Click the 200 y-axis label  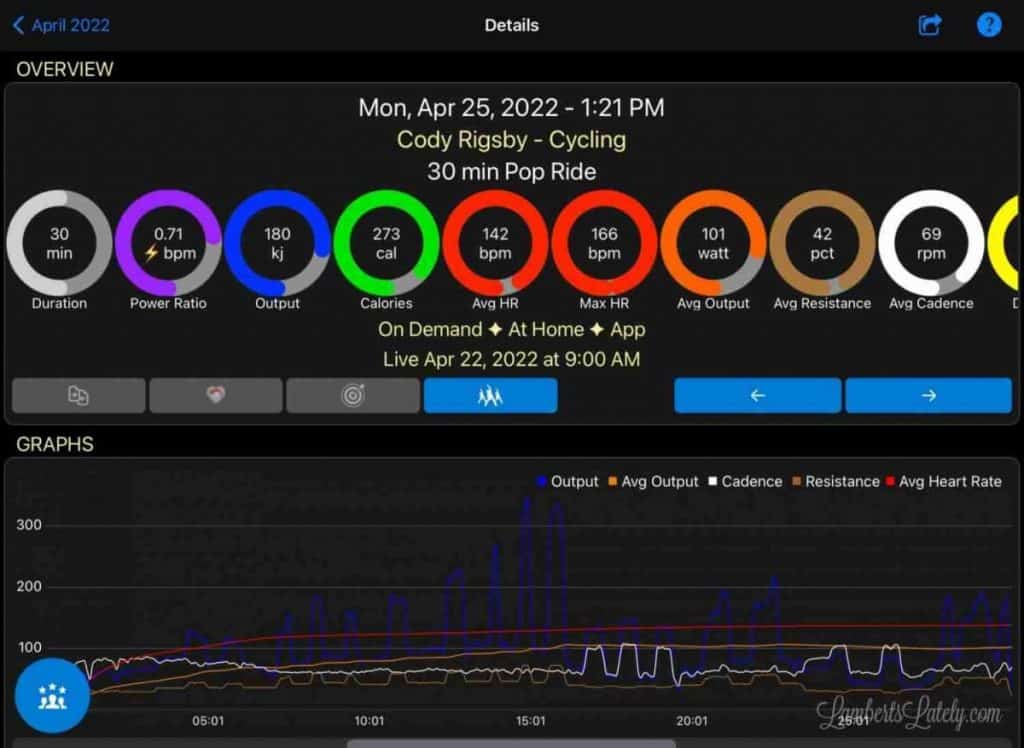(29, 587)
